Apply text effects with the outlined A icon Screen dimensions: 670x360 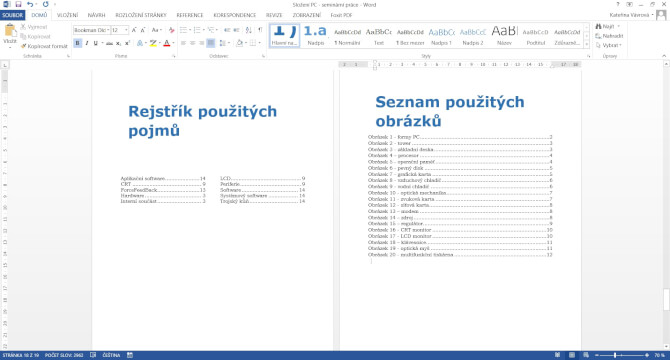click(140, 43)
